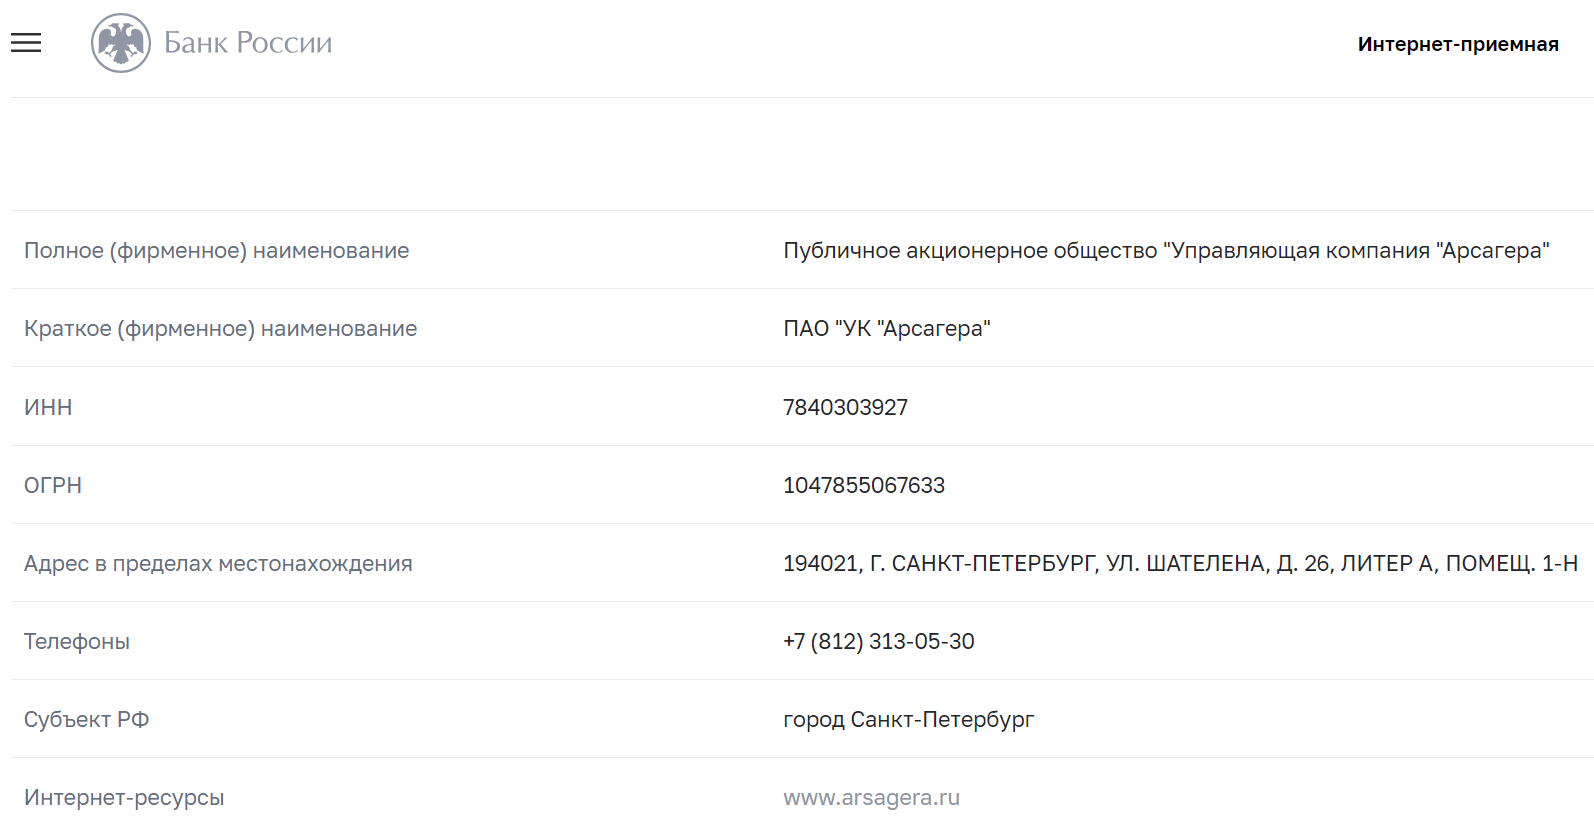Screen dimensions: 1594x829
Task: Open the hamburger menu icon
Action: click(x=26, y=43)
